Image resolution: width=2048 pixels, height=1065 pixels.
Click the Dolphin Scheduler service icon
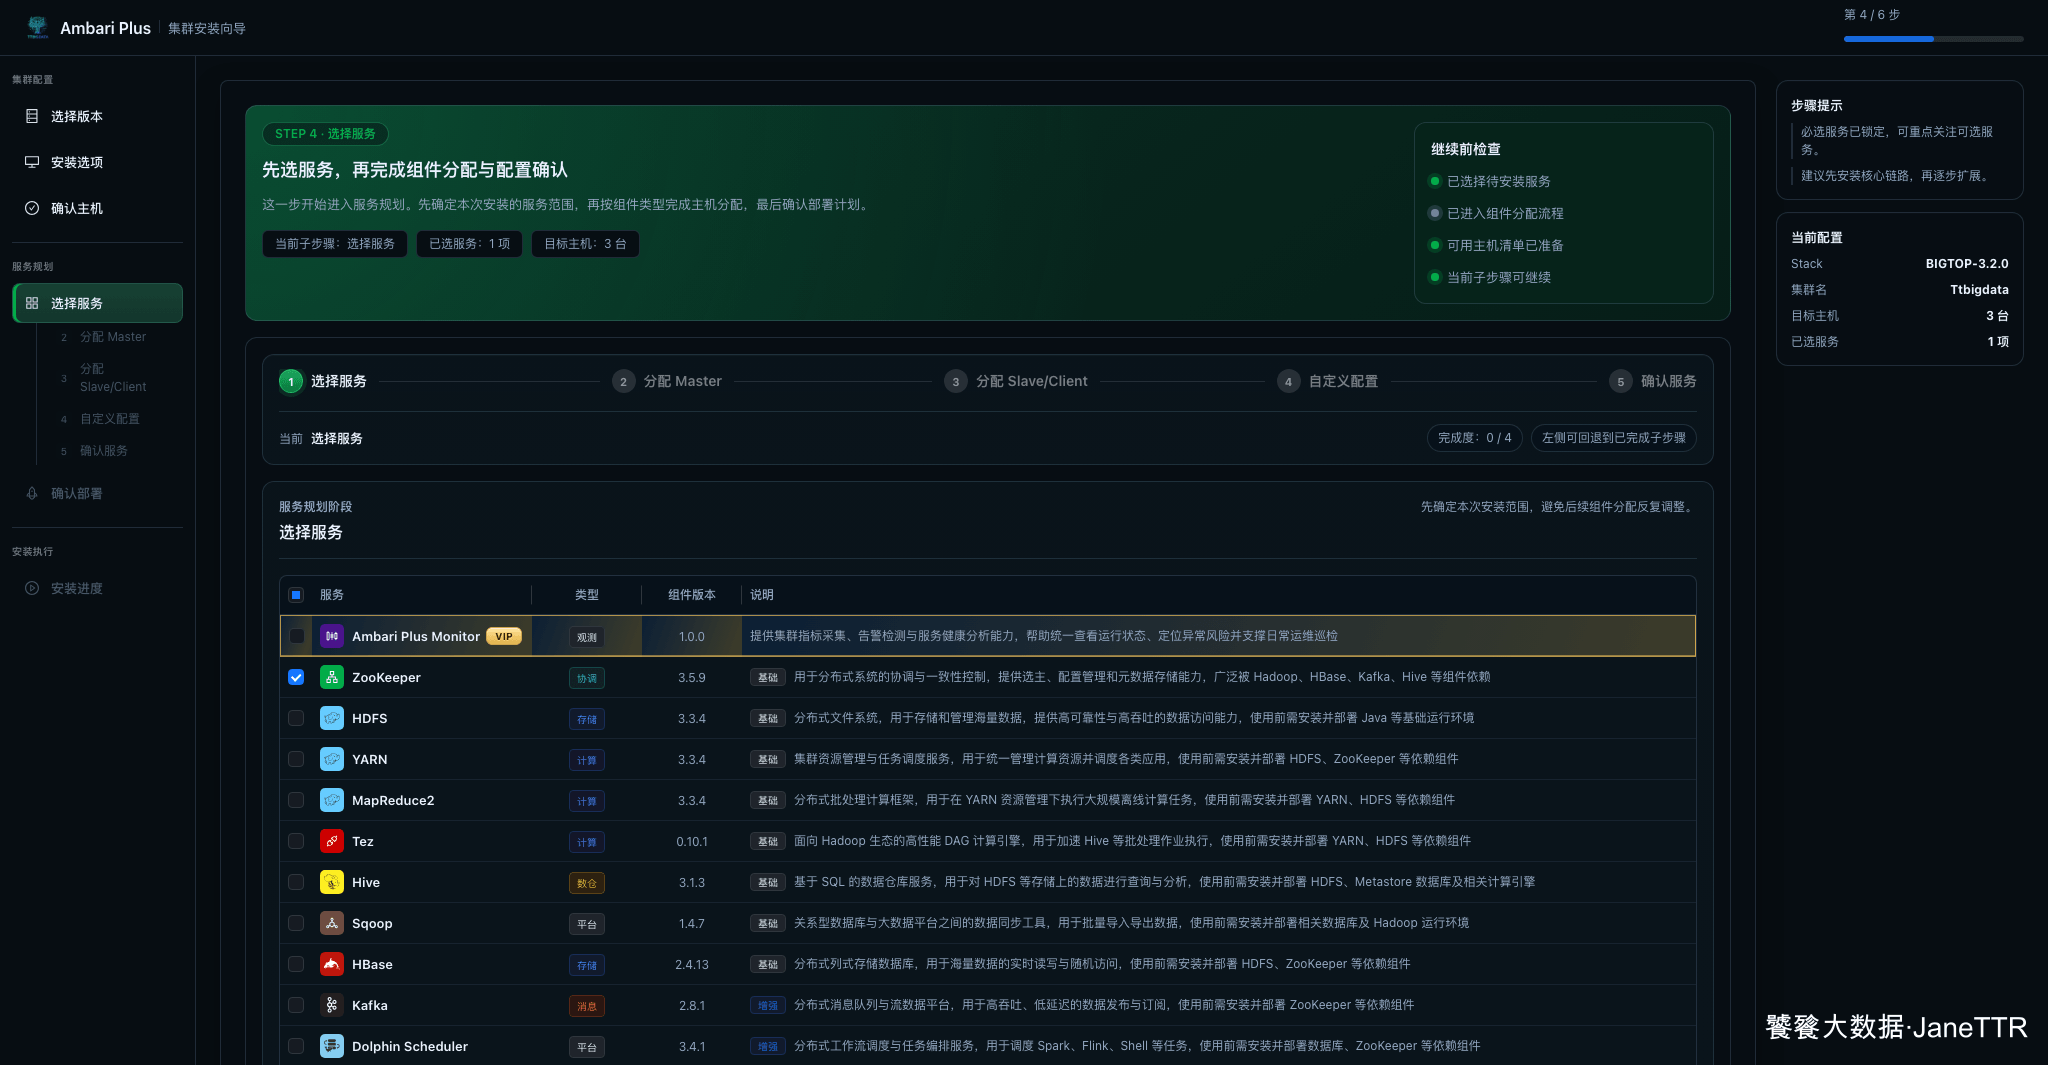pyautogui.click(x=332, y=1046)
